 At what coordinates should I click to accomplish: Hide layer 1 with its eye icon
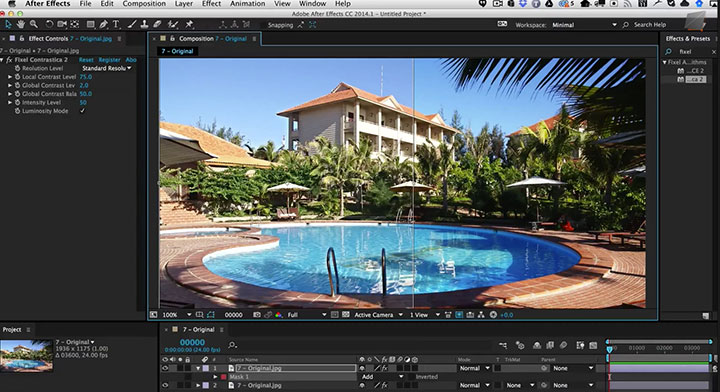click(165, 368)
